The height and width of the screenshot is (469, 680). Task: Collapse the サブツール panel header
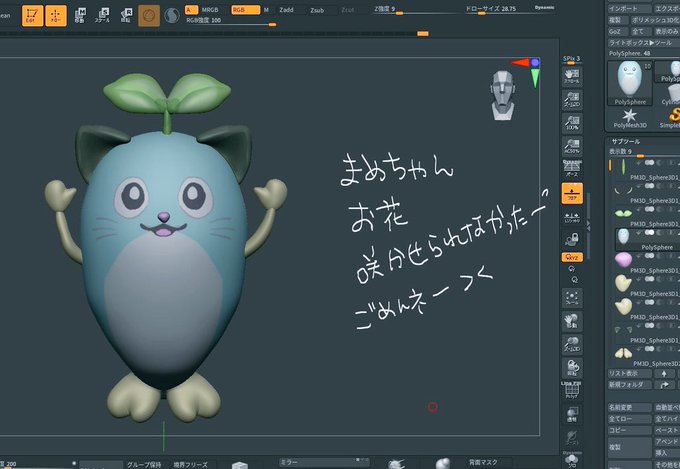click(625, 141)
